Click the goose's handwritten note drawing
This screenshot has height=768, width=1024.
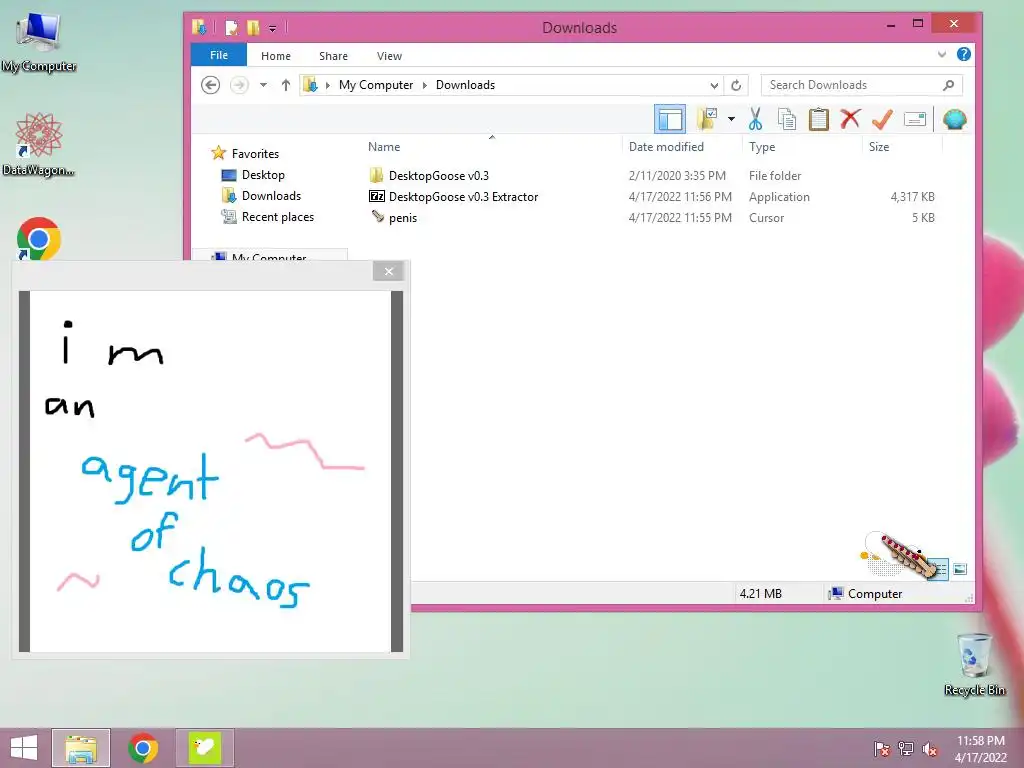point(210,471)
